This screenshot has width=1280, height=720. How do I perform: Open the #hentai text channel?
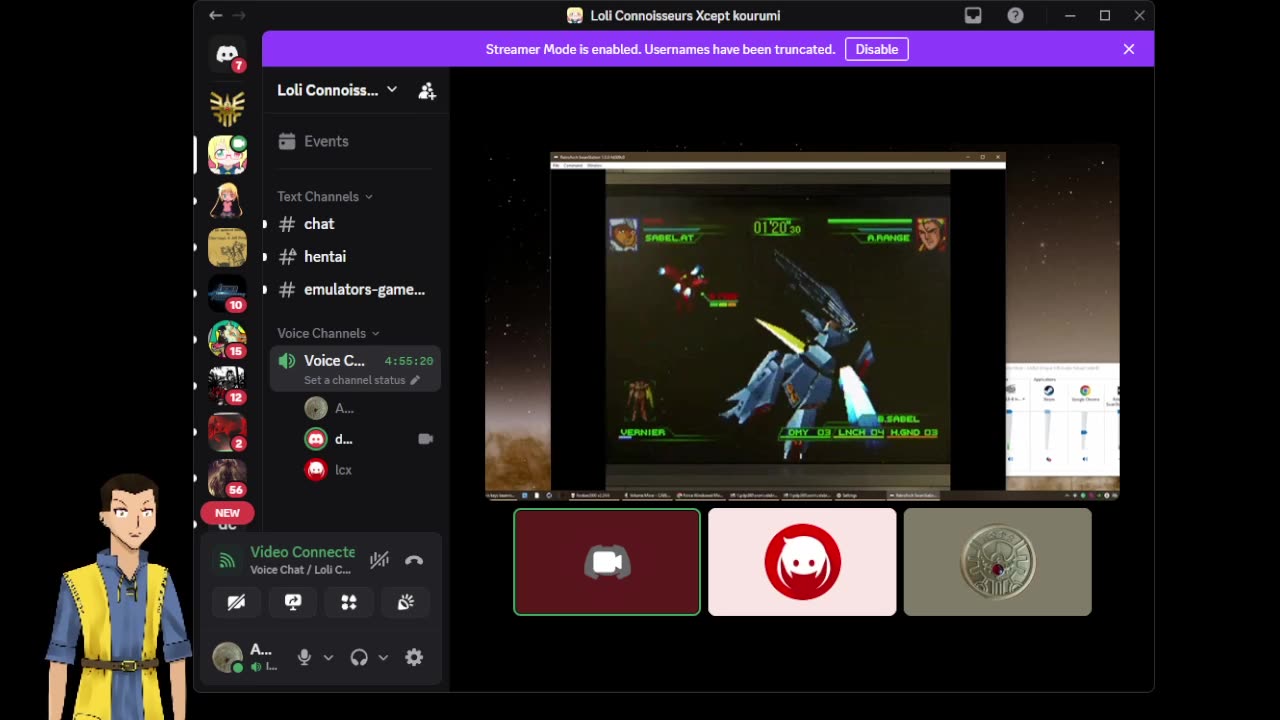coord(354,257)
